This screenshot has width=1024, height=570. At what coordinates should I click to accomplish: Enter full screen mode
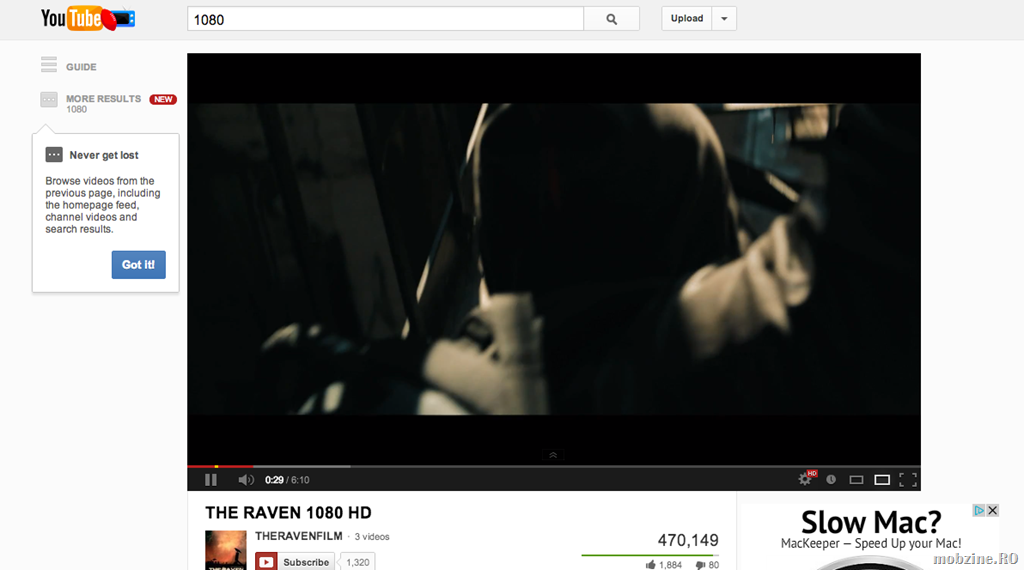[908, 480]
